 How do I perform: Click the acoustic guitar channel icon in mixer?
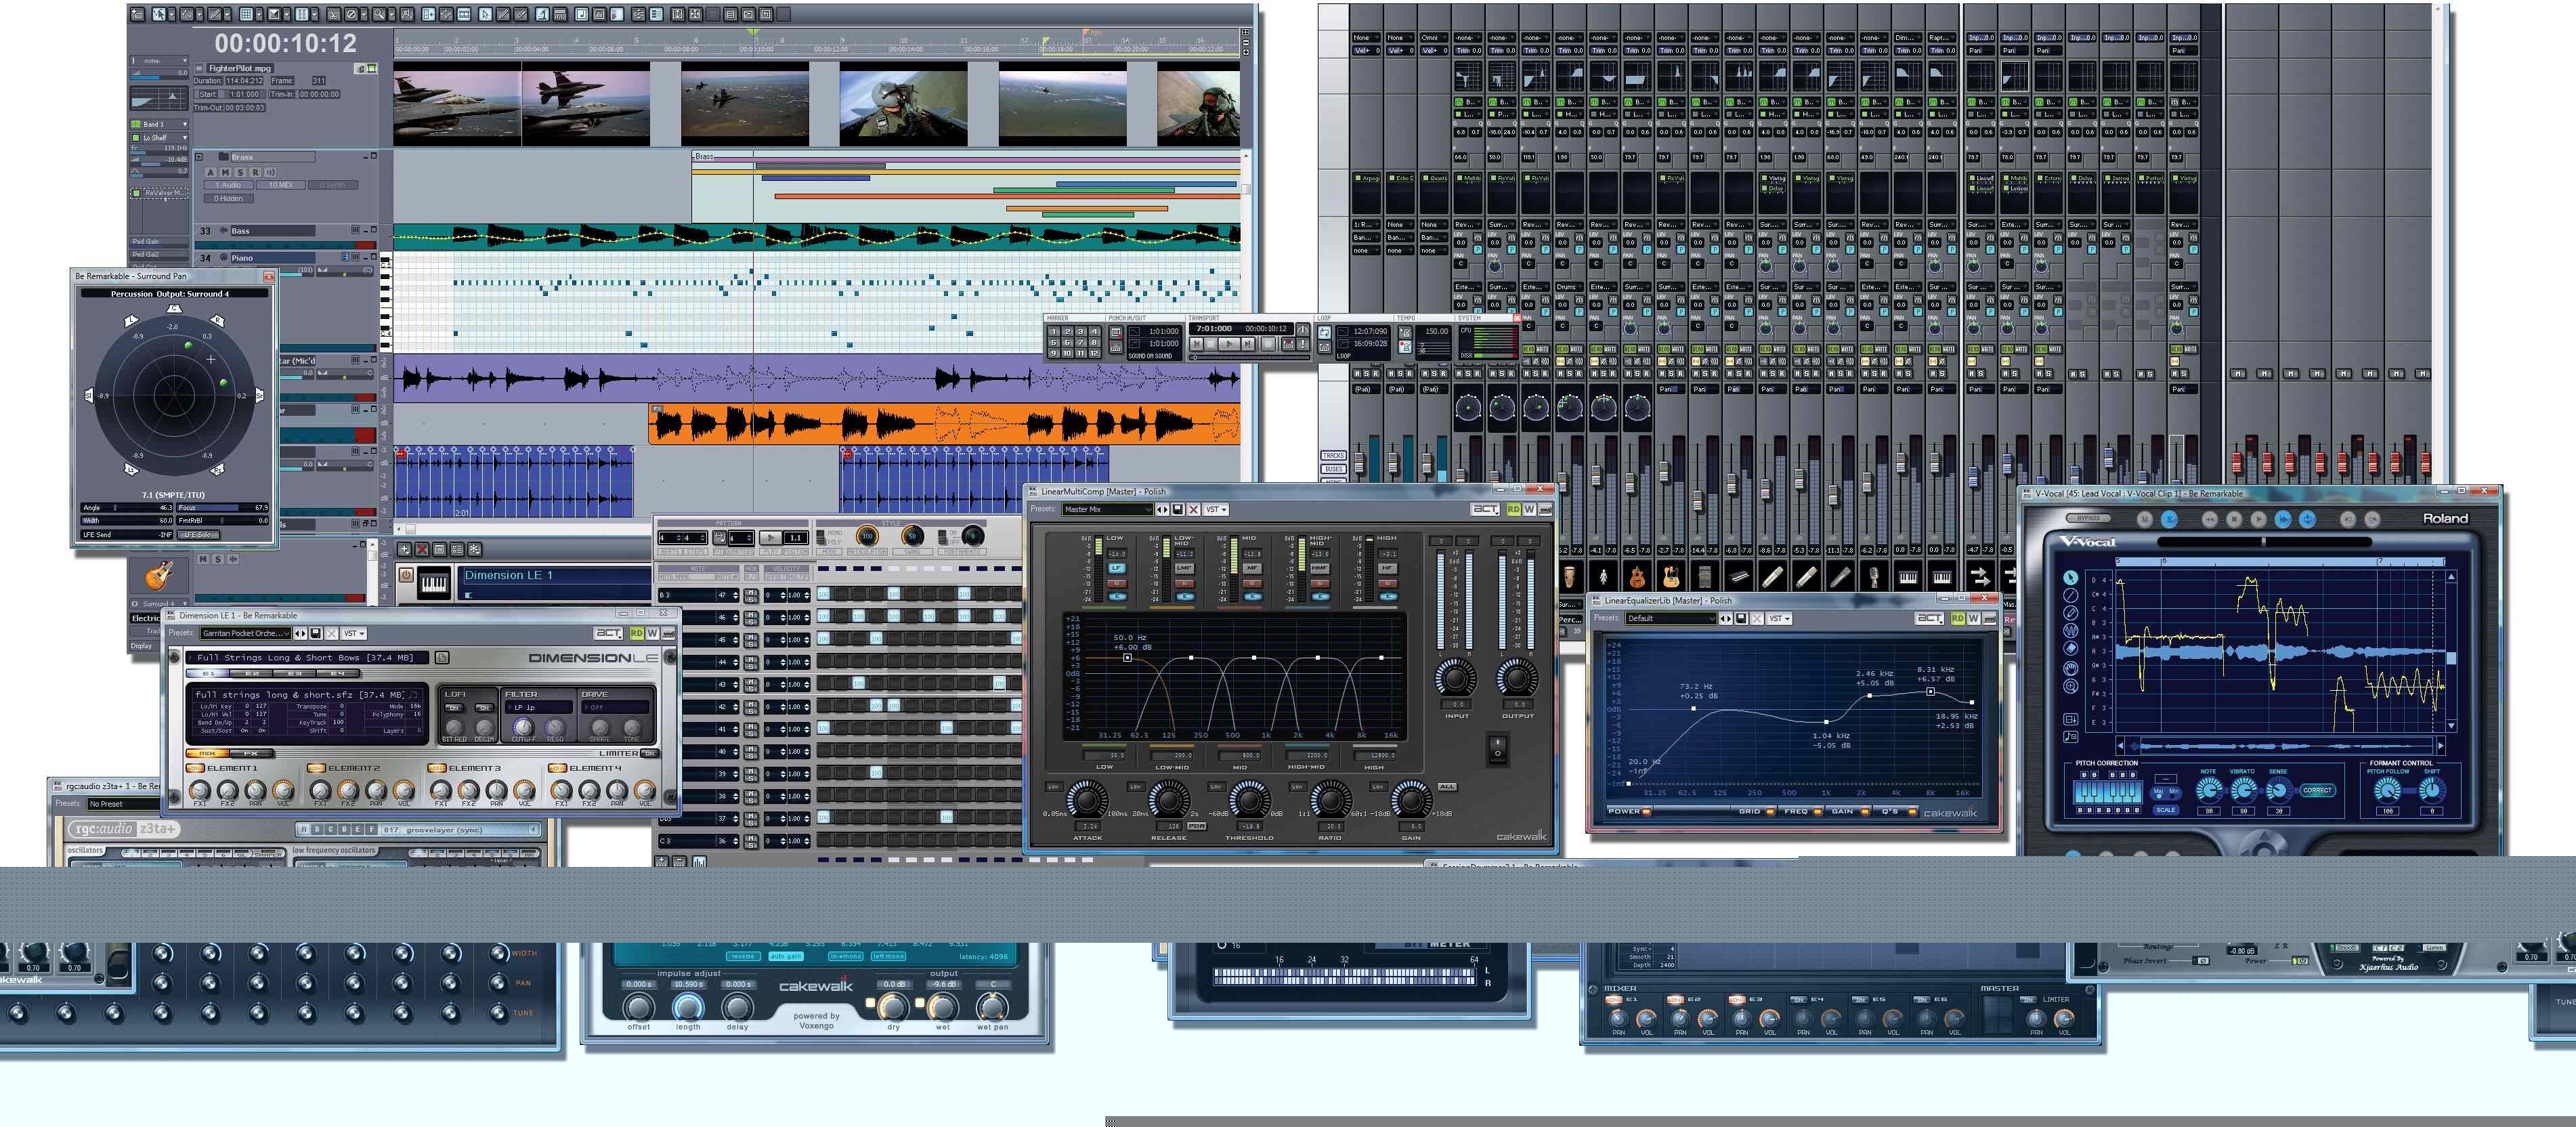click(1637, 576)
